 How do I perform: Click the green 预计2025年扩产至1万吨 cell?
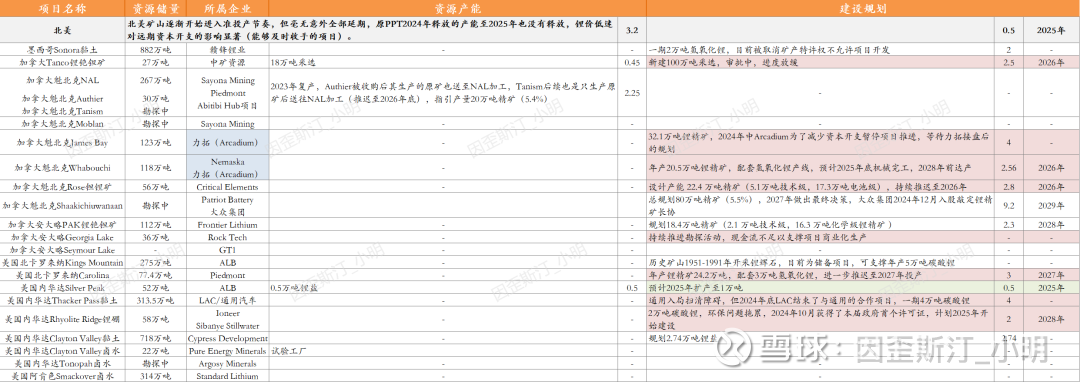click(x=824, y=288)
